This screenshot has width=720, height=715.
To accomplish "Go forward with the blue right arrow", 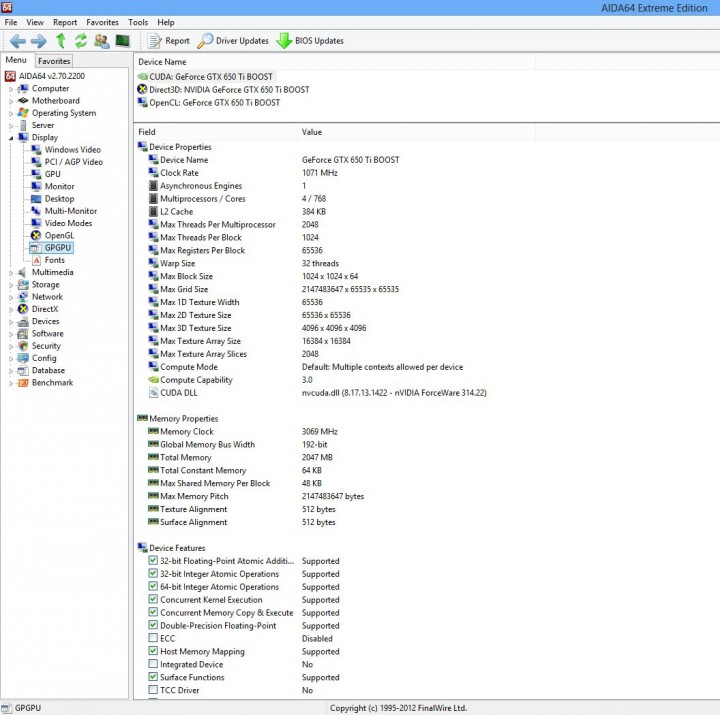I will tap(39, 41).
